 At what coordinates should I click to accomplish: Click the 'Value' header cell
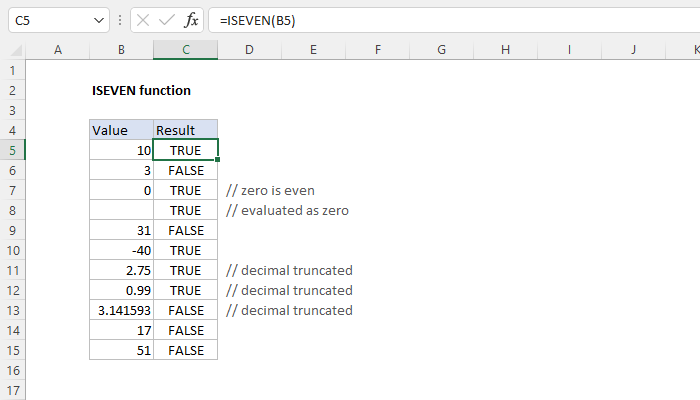point(121,130)
